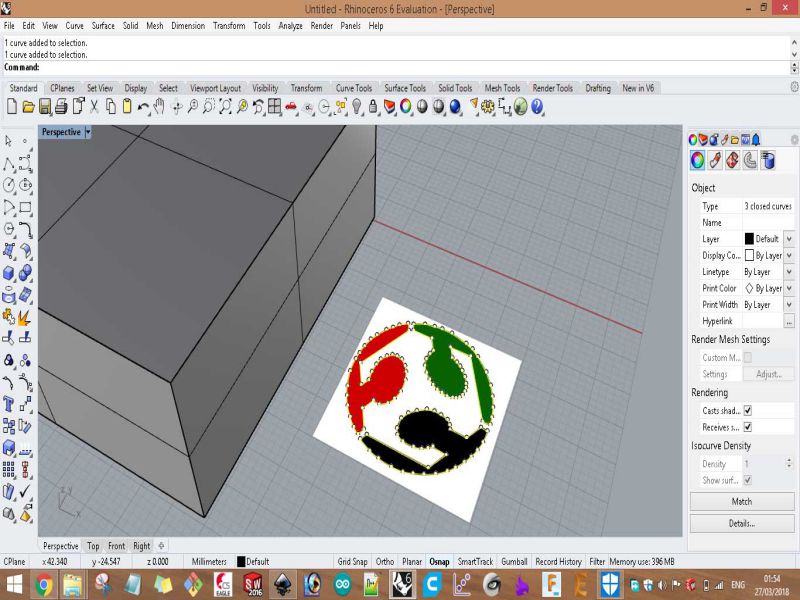The height and width of the screenshot is (600, 800).
Task: Click the white Display Color swatch
Action: [x=749, y=255]
